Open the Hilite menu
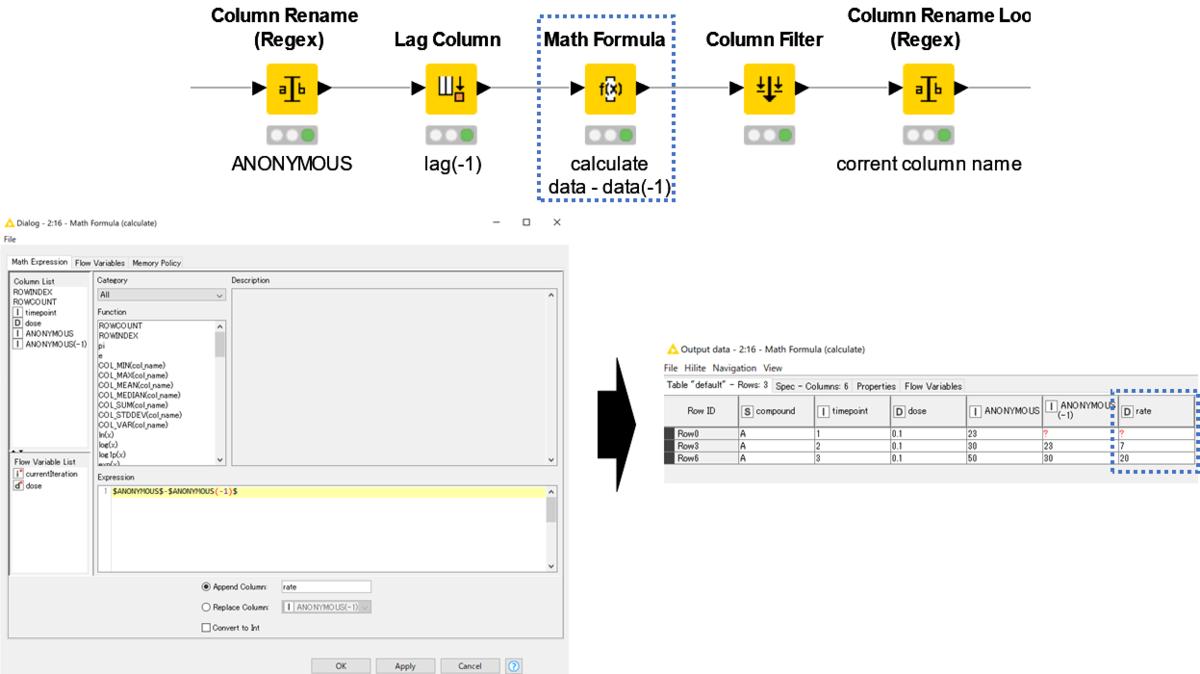The width and height of the screenshot is (1200, 674). tap(695, 368)
